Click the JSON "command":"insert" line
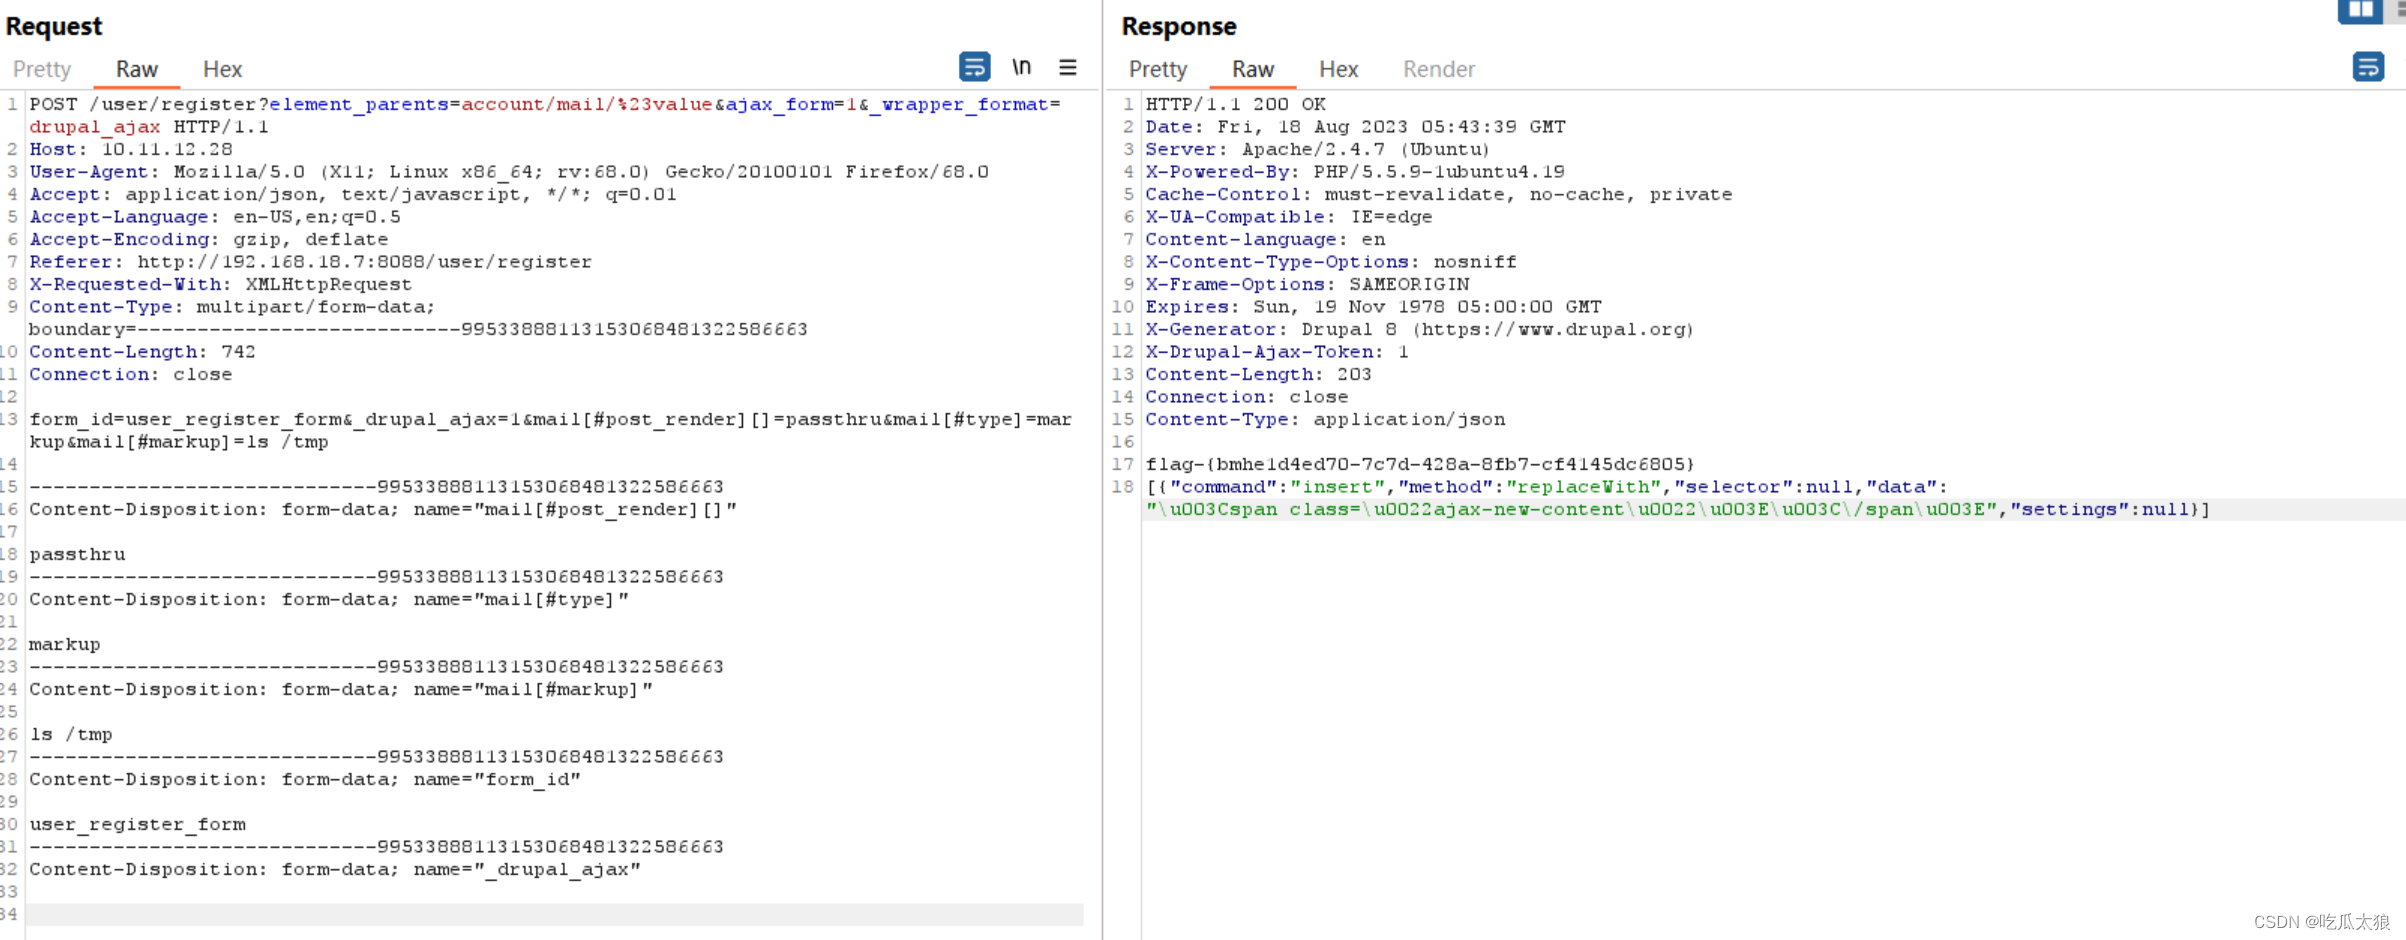 1546,487
